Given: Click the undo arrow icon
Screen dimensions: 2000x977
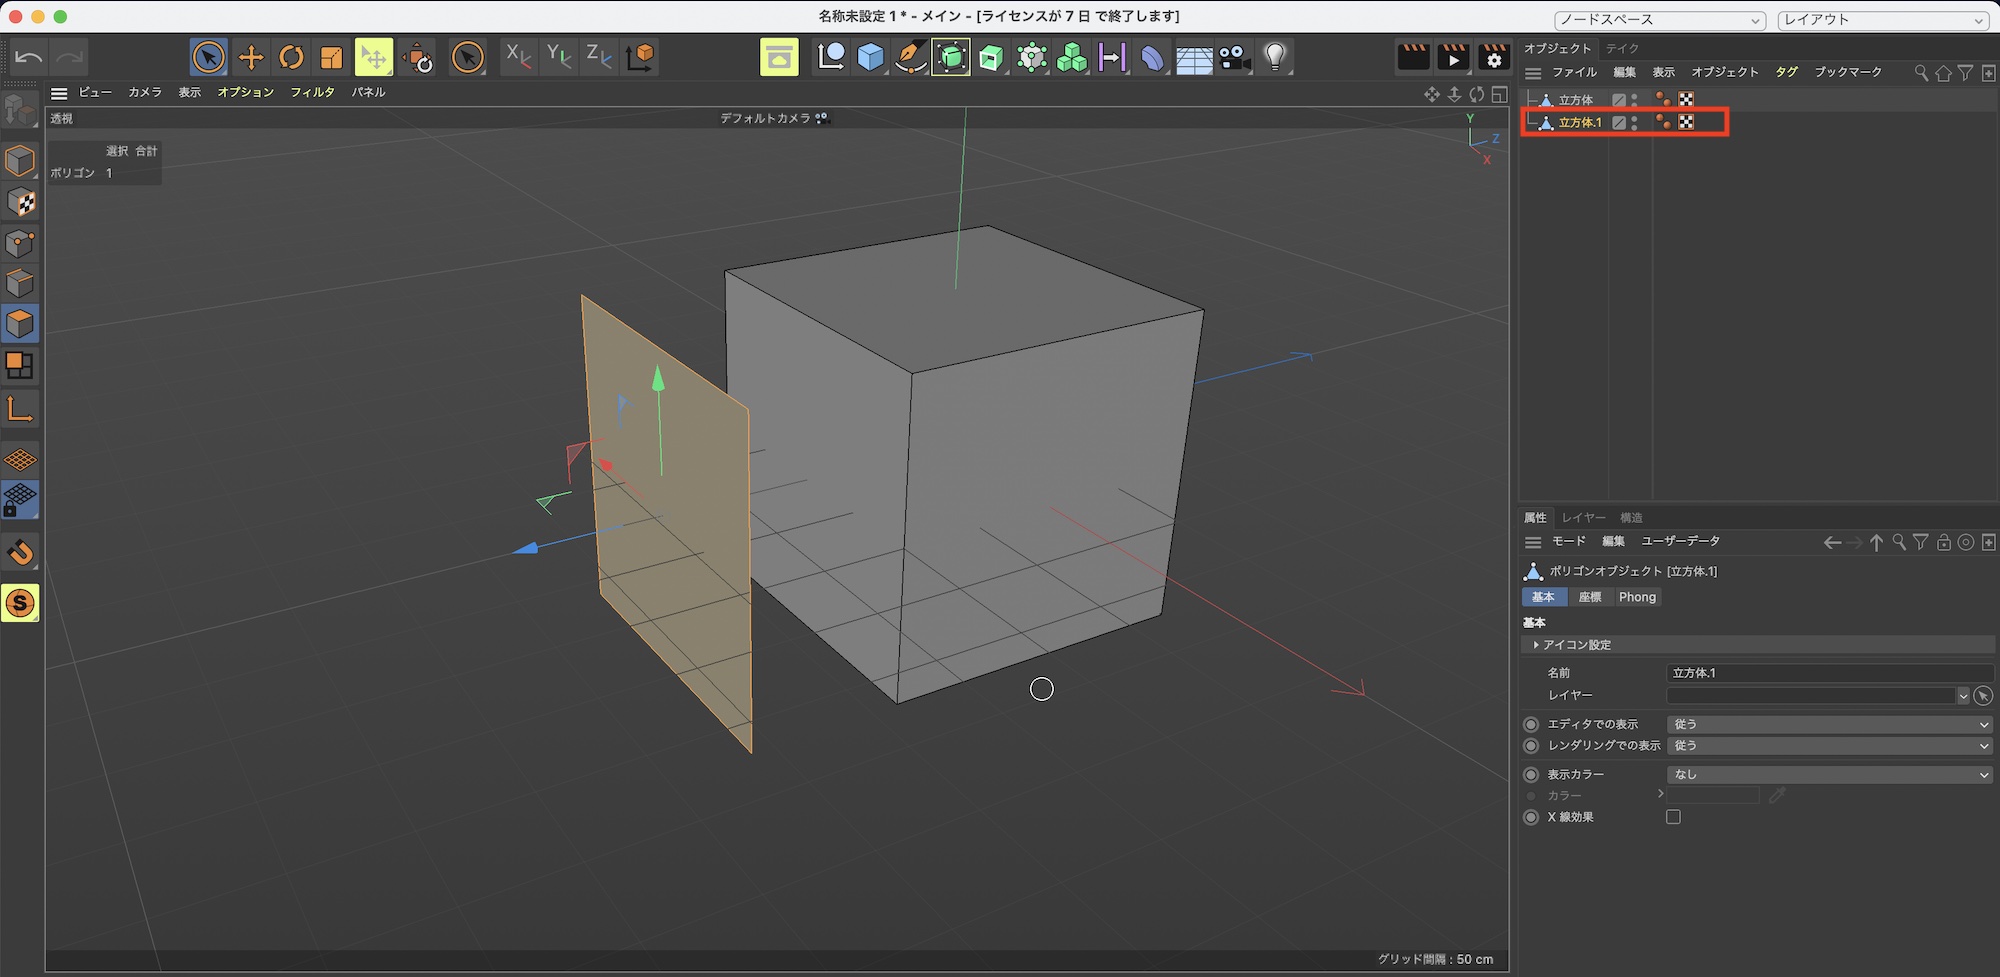Looking at the screenshot, I should click(29, 58).
